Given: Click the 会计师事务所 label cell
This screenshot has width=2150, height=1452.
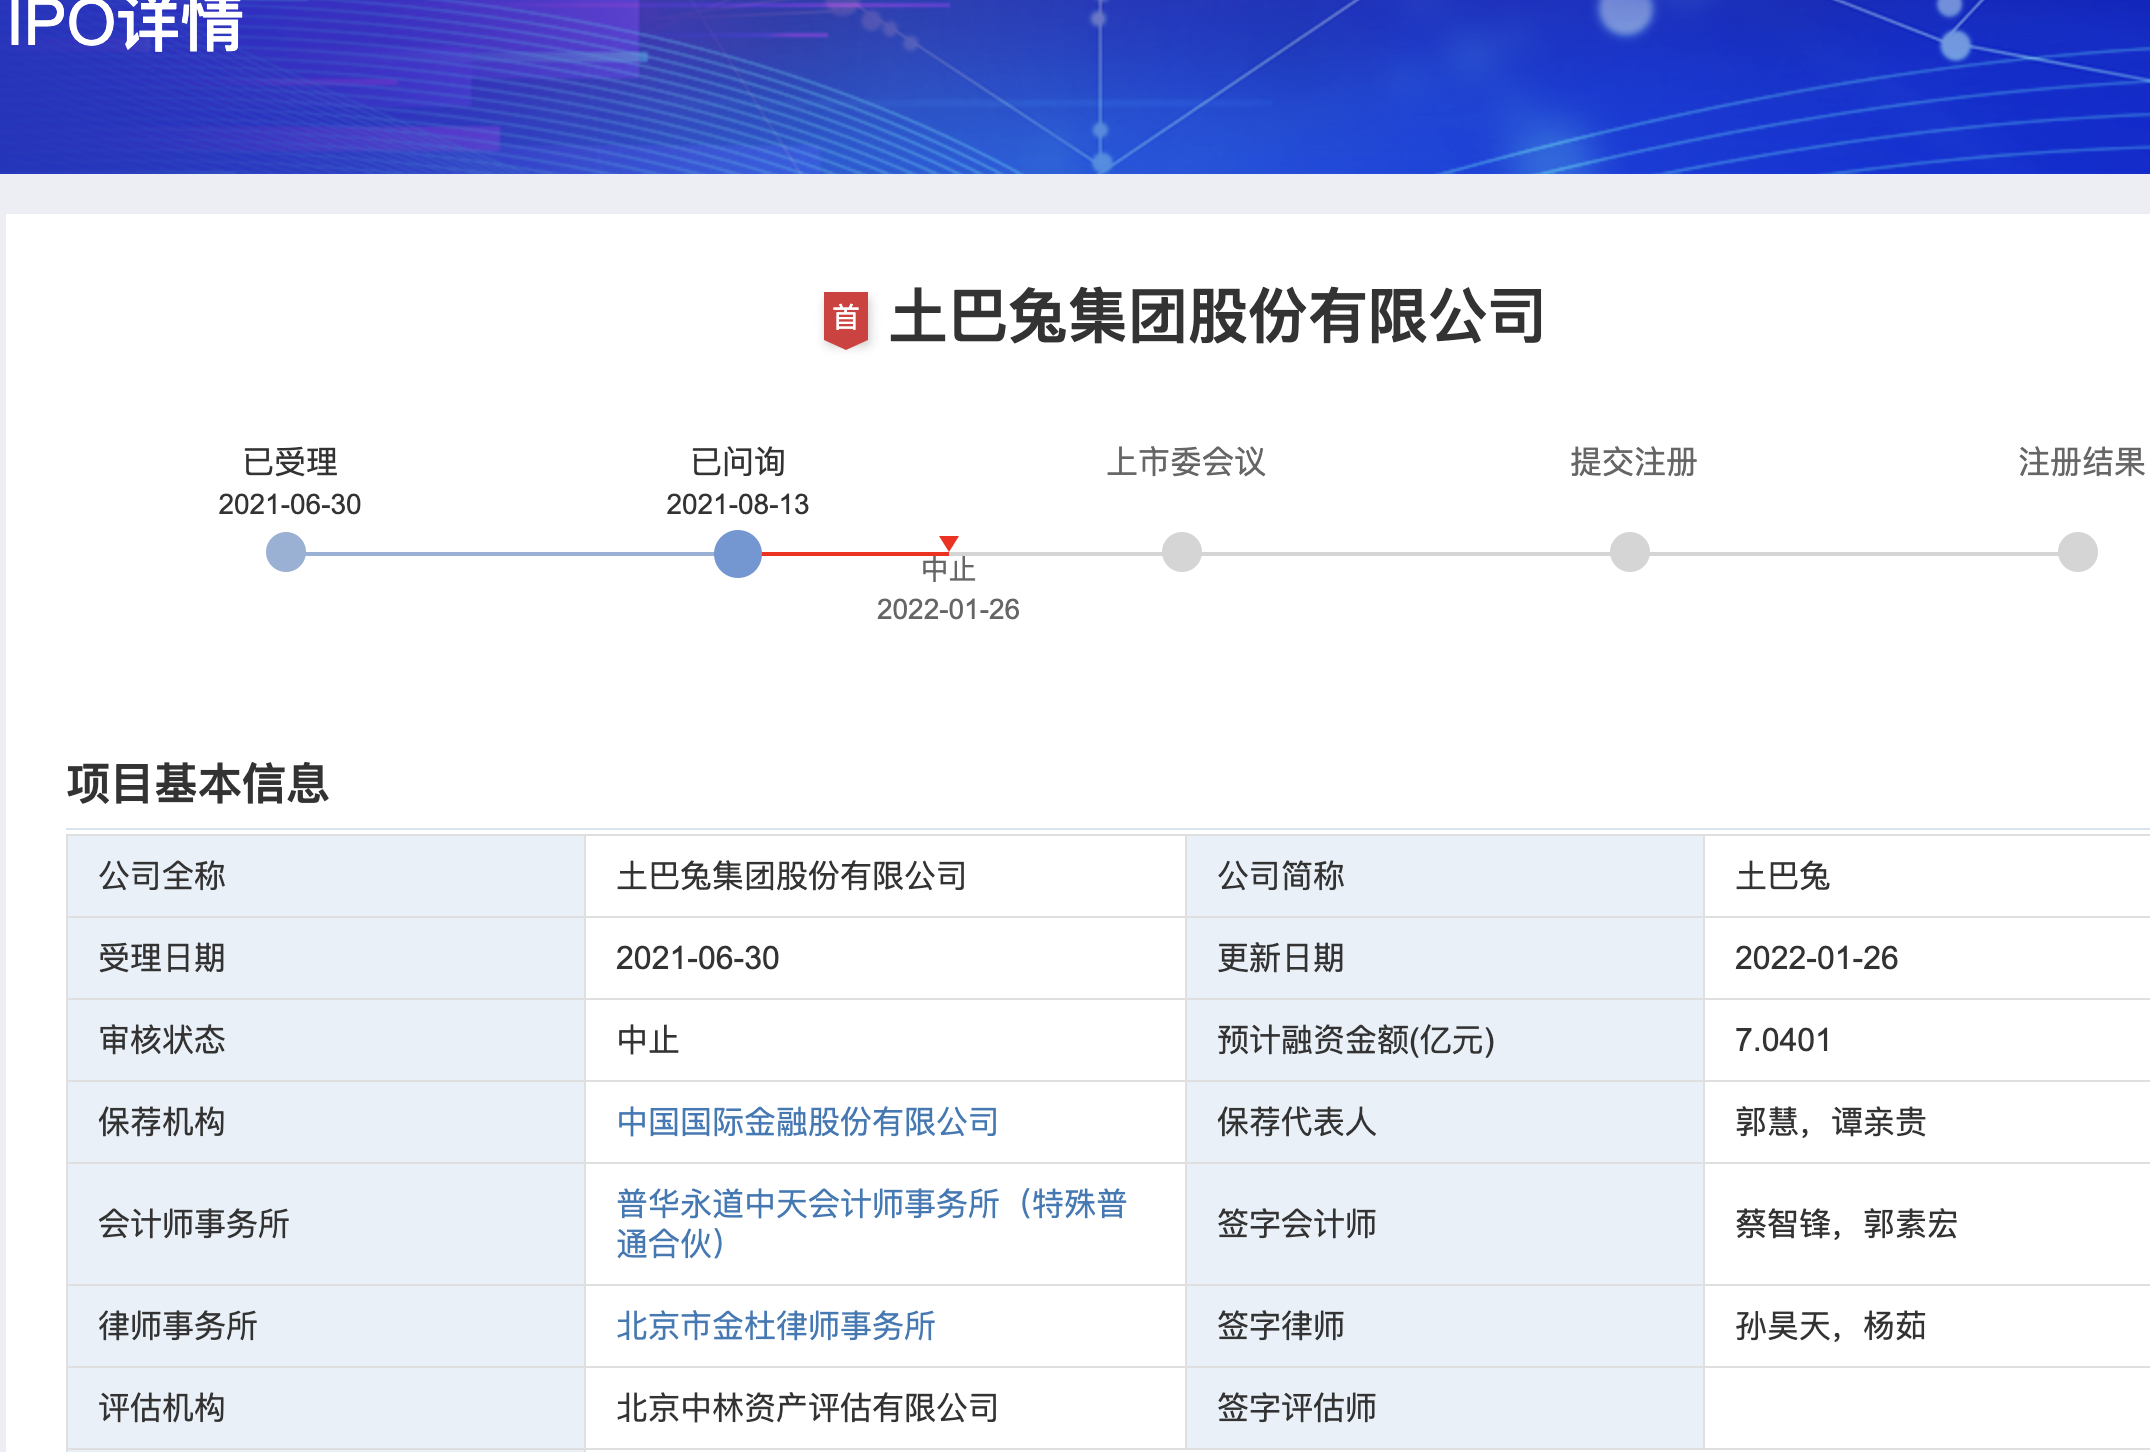Looking at the screenshot, I should (x=326, y=1224).
